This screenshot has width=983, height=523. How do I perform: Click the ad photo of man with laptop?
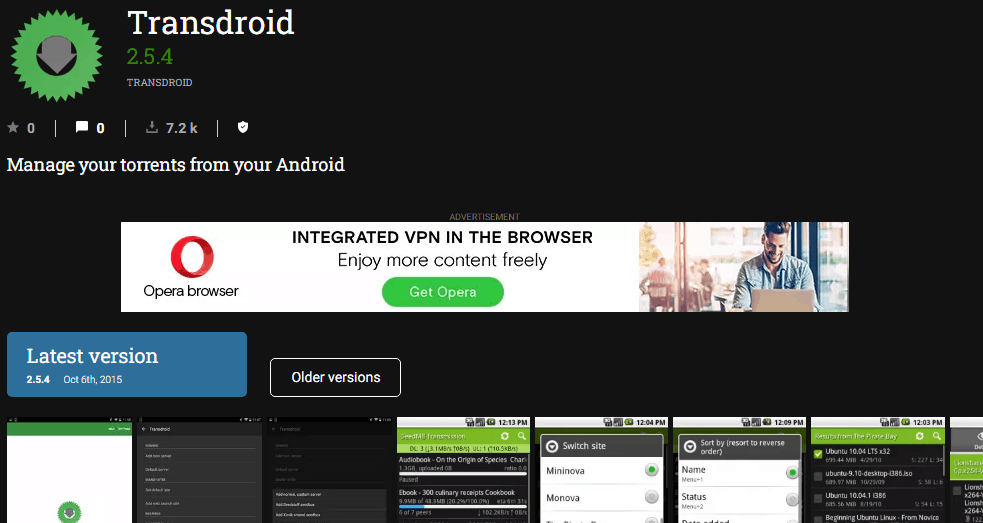744,267
